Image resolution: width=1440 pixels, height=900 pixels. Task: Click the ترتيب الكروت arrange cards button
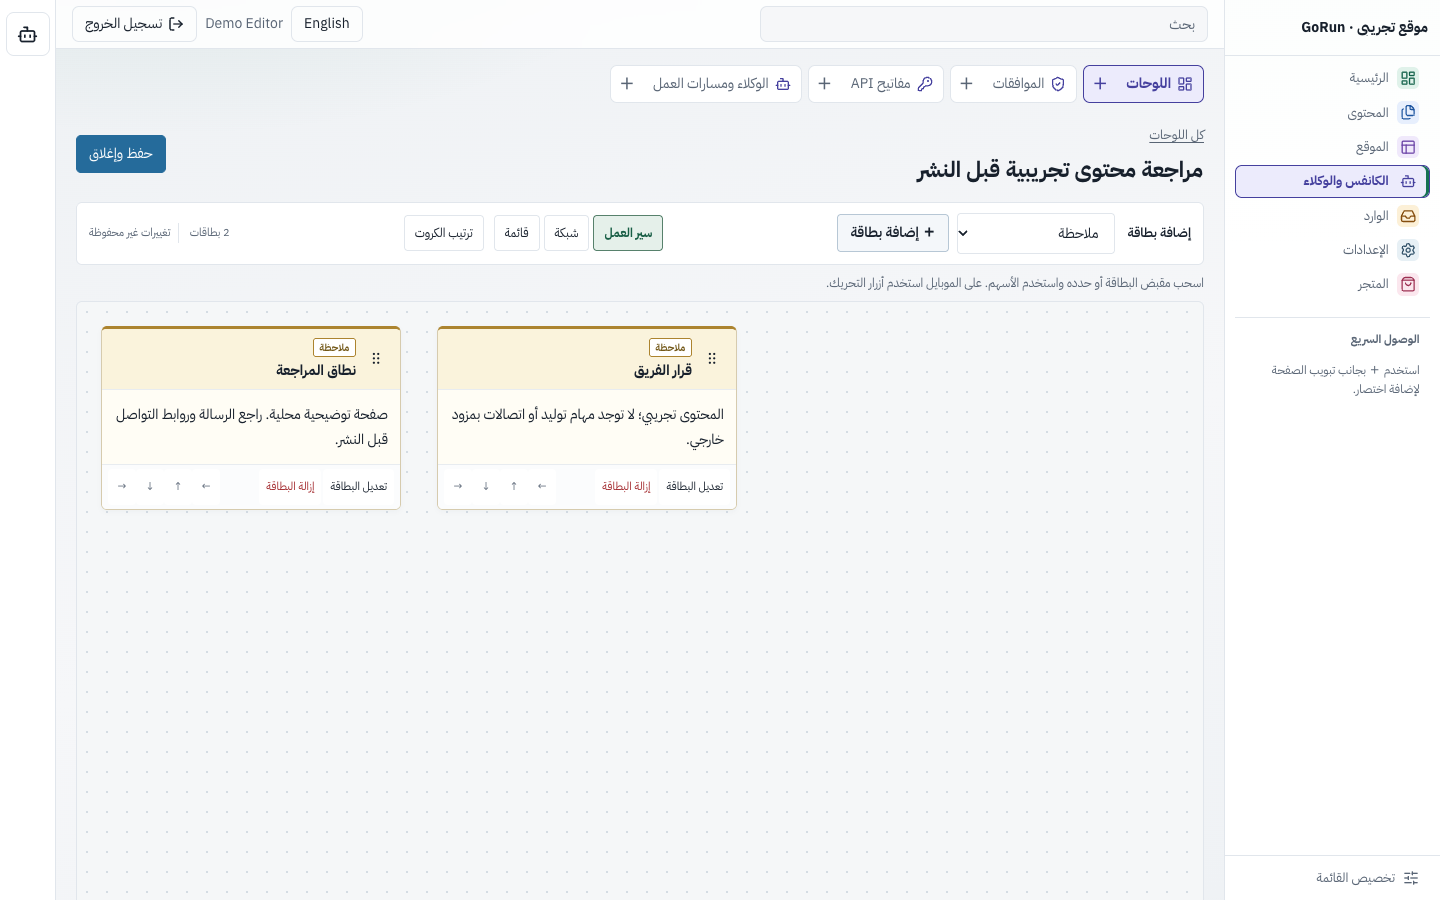click(x=444, y=233)
